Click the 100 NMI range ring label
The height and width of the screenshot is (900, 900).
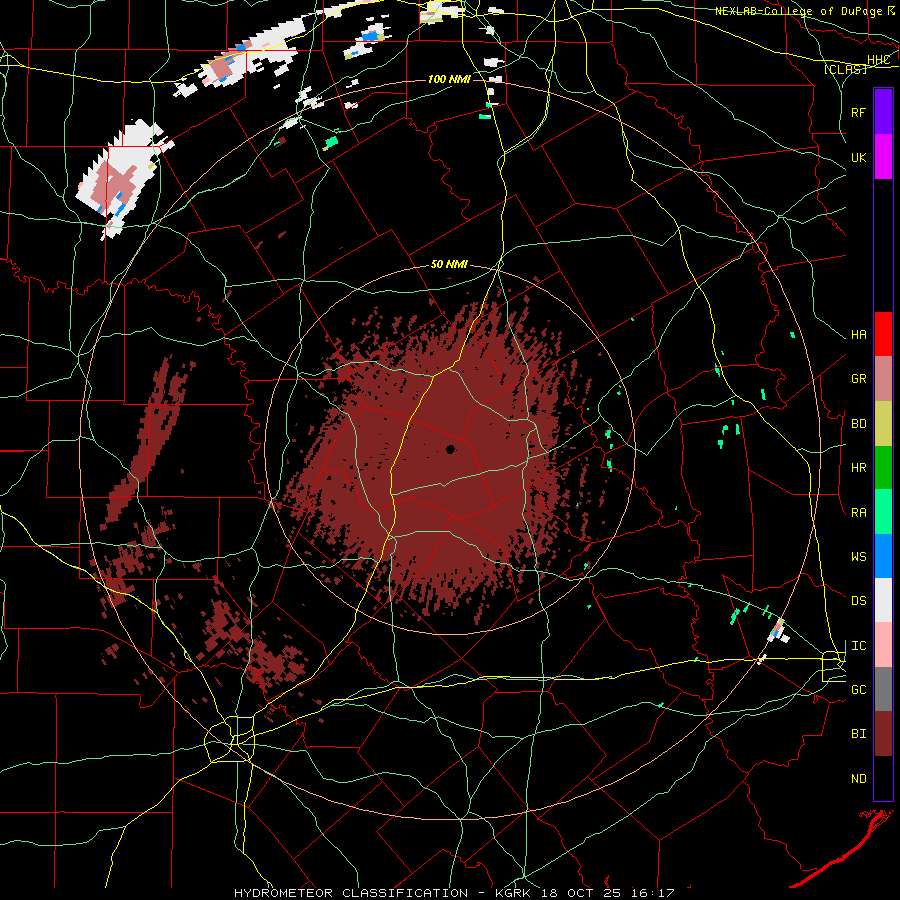[449, 79]
